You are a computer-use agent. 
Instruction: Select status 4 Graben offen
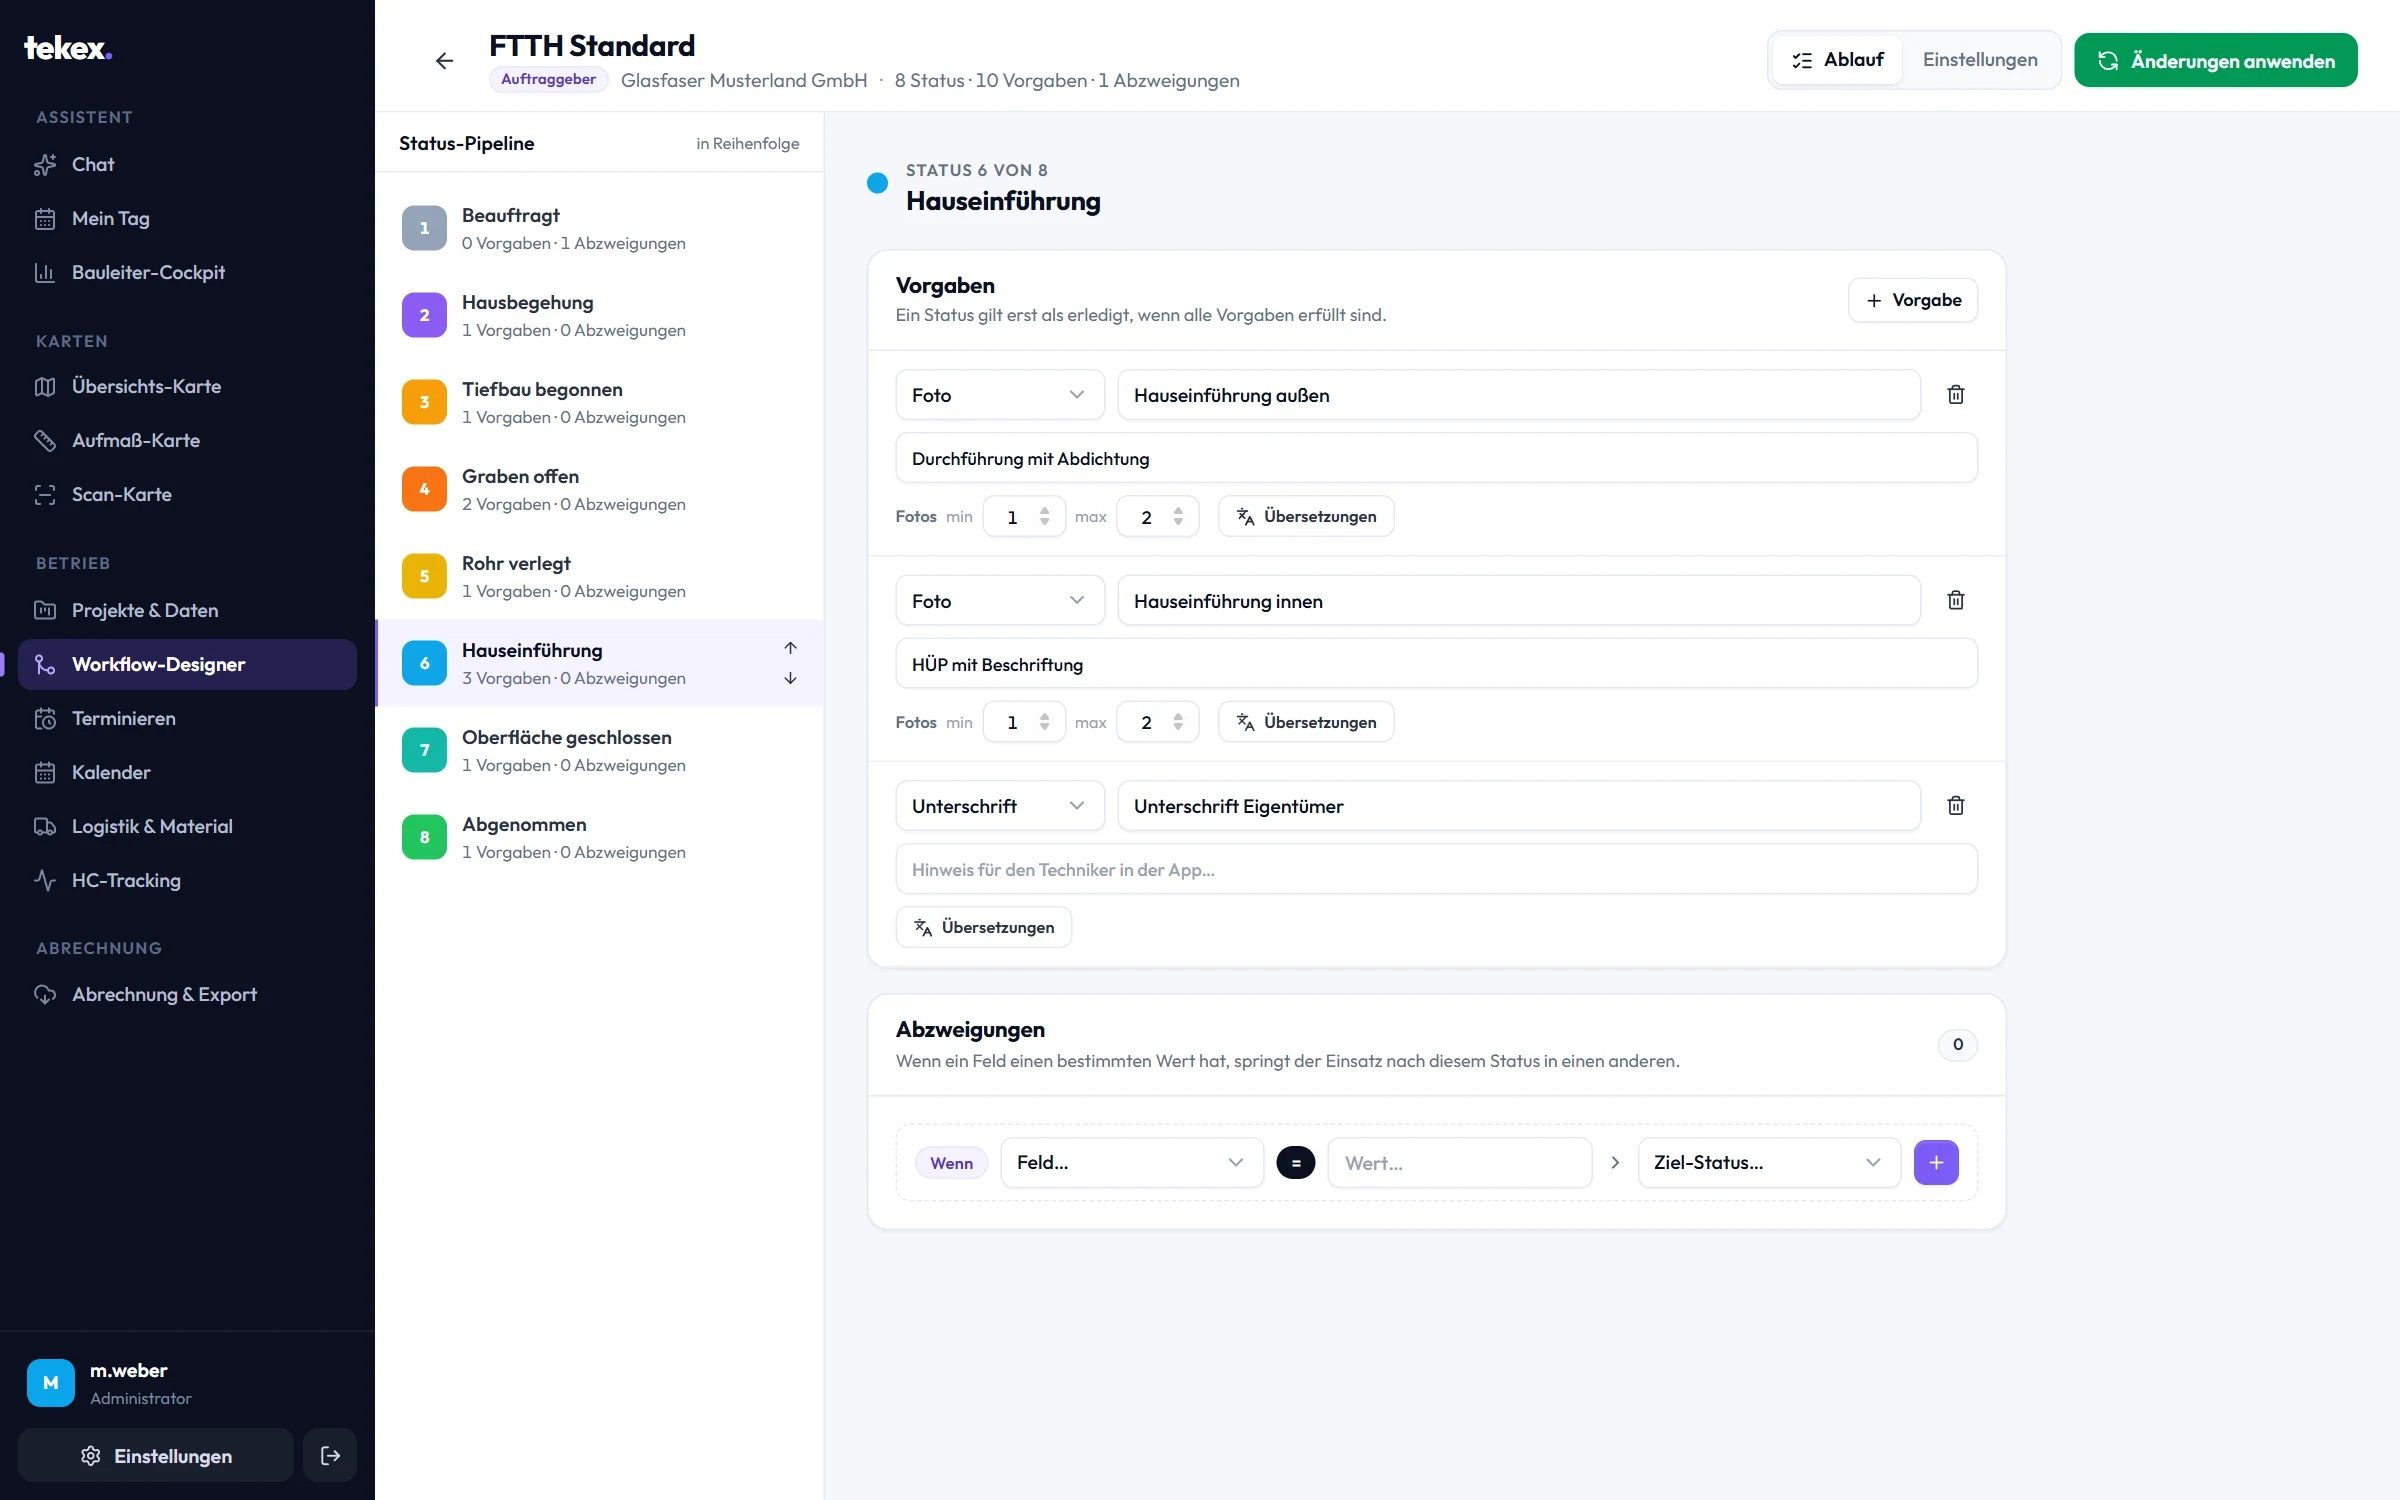599,489
